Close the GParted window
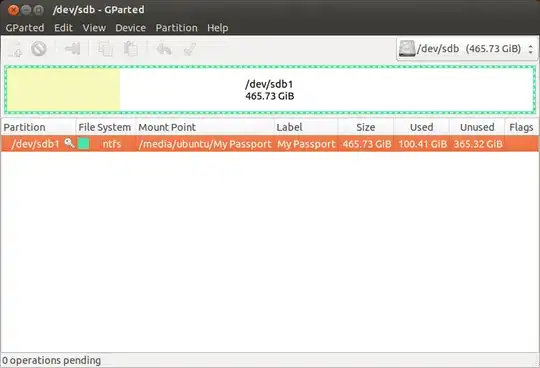540x368 pixels. pyautogui.click(x=13, y=10)
